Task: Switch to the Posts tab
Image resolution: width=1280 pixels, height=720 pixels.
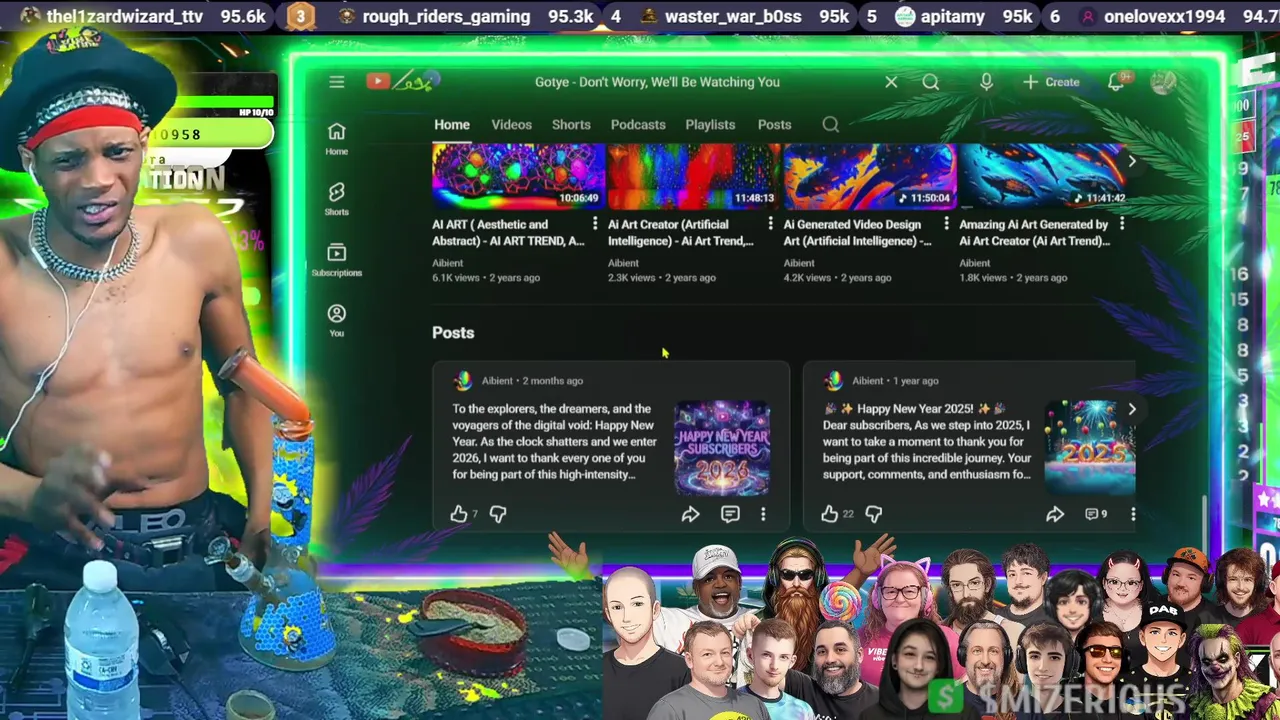Action: pos(774,125)
